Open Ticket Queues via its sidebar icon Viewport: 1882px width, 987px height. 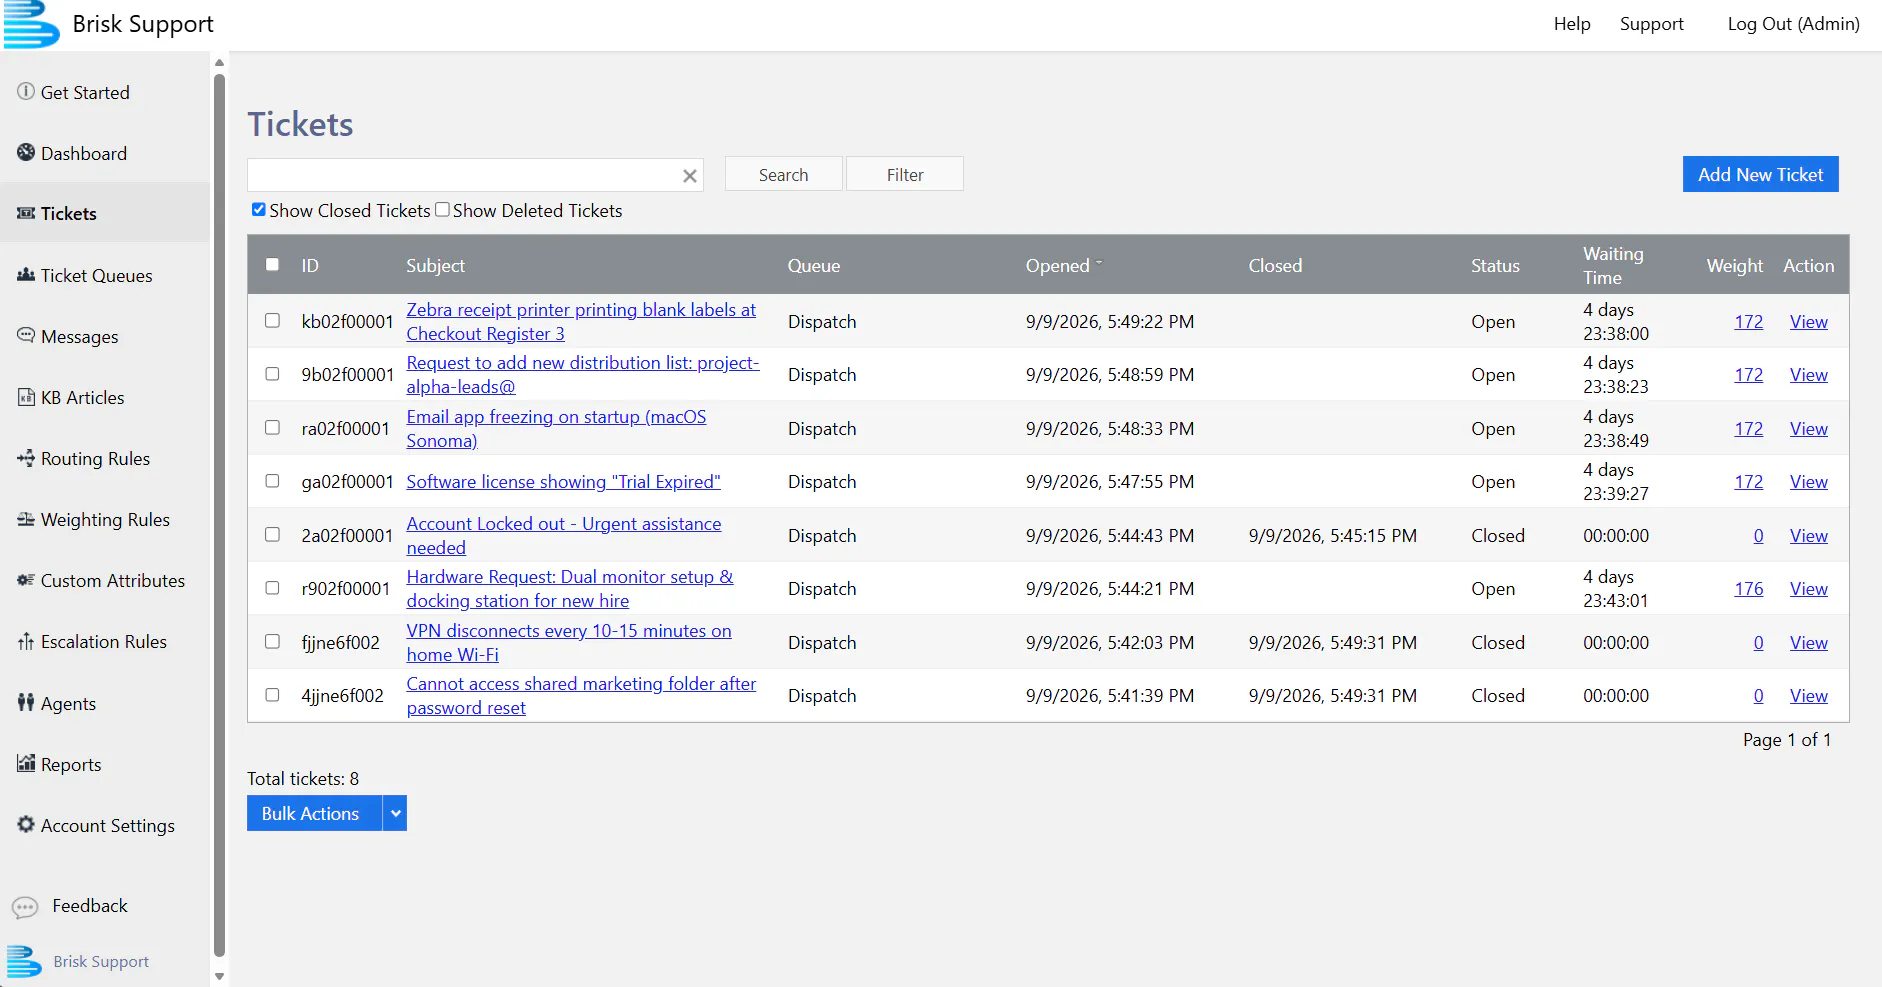pos(26,274)
